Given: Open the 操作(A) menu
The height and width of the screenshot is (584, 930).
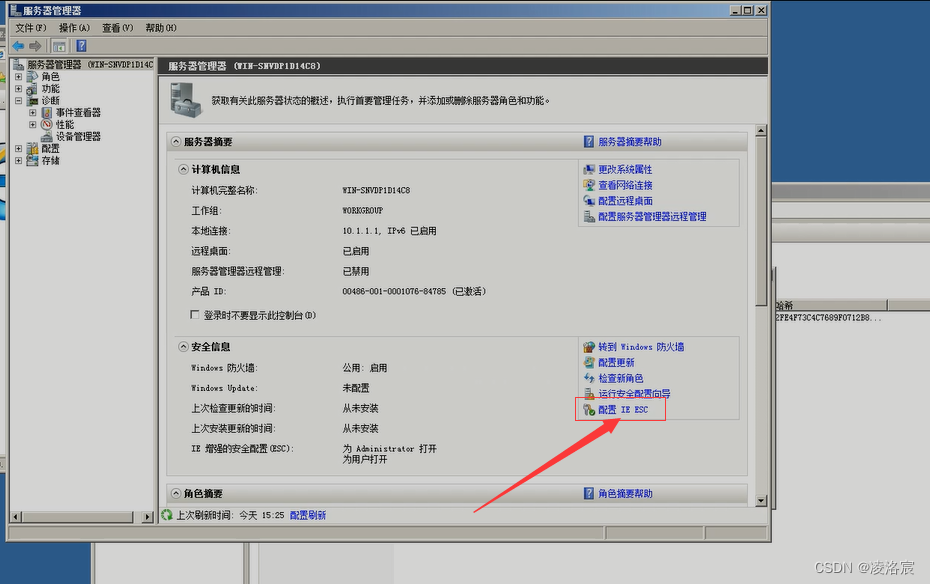Looking at the screenshot, I should point(74,28).
